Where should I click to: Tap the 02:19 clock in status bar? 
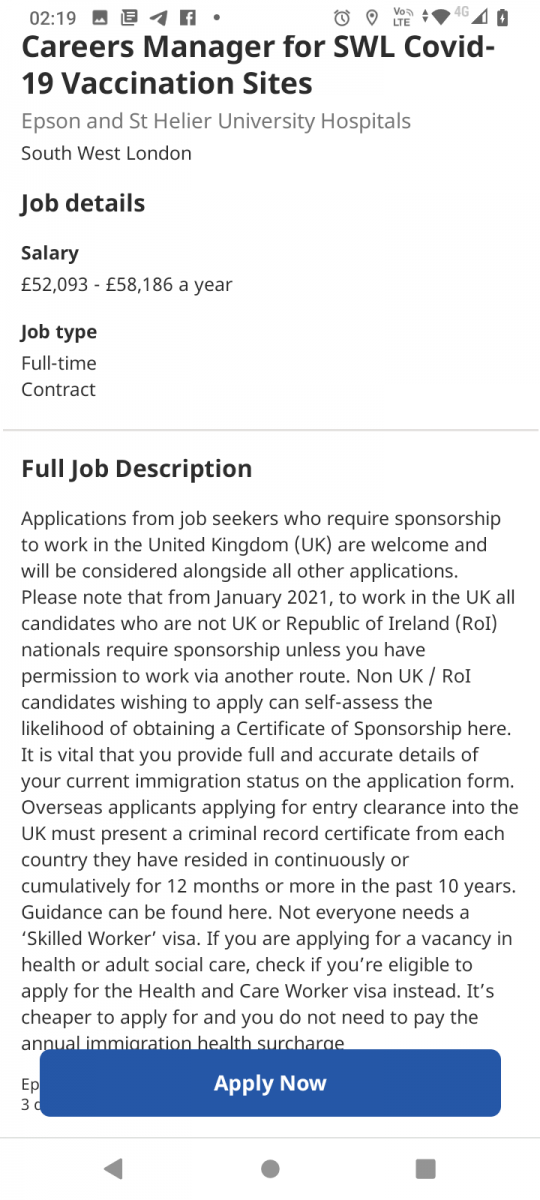pos(50,18)
